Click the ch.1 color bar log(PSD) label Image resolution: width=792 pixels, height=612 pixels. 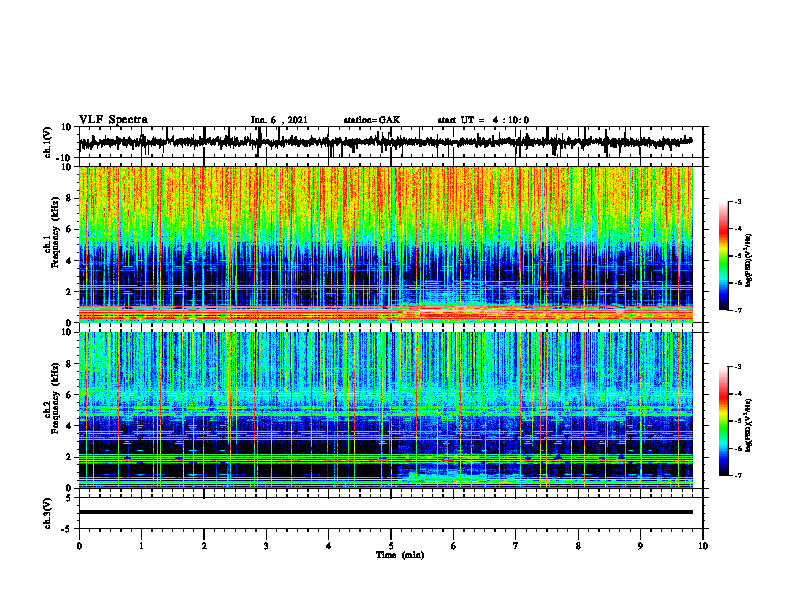tap(748, 260)
